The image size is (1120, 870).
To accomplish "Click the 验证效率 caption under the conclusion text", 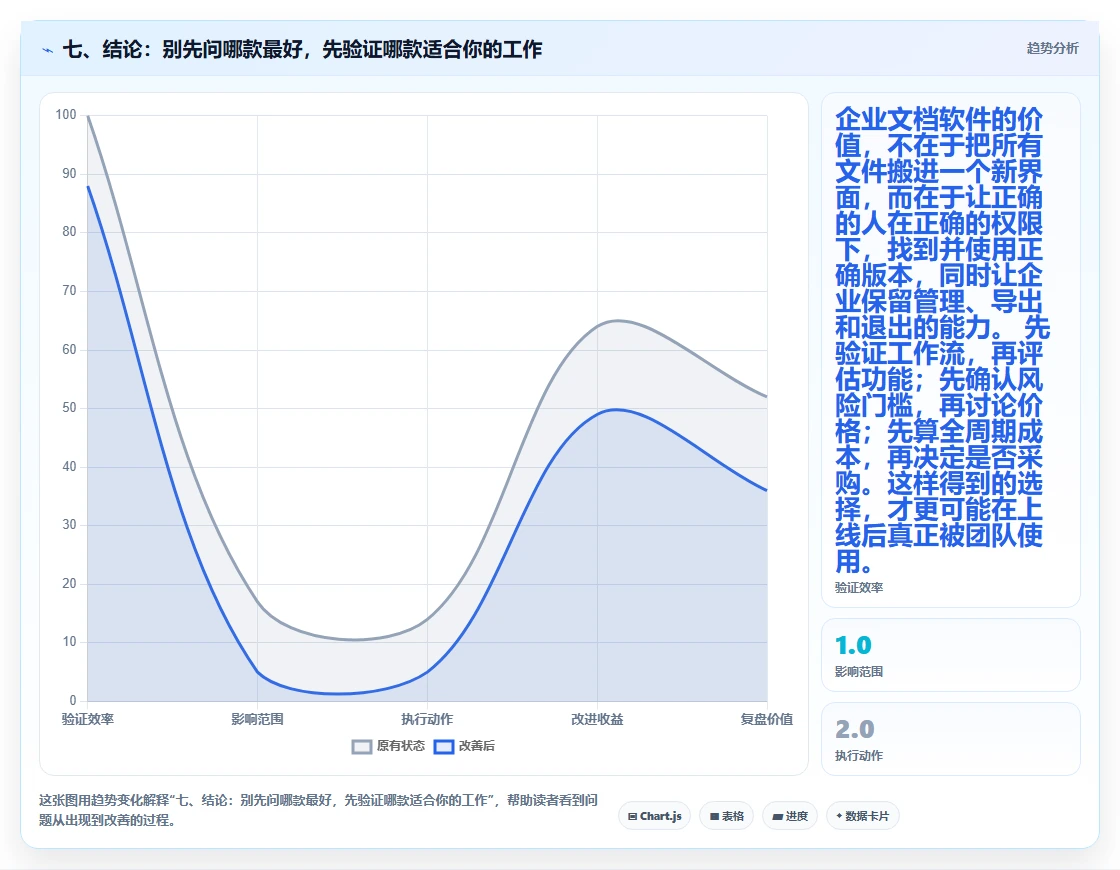I will pyautogui.click(x=859, y=587).
